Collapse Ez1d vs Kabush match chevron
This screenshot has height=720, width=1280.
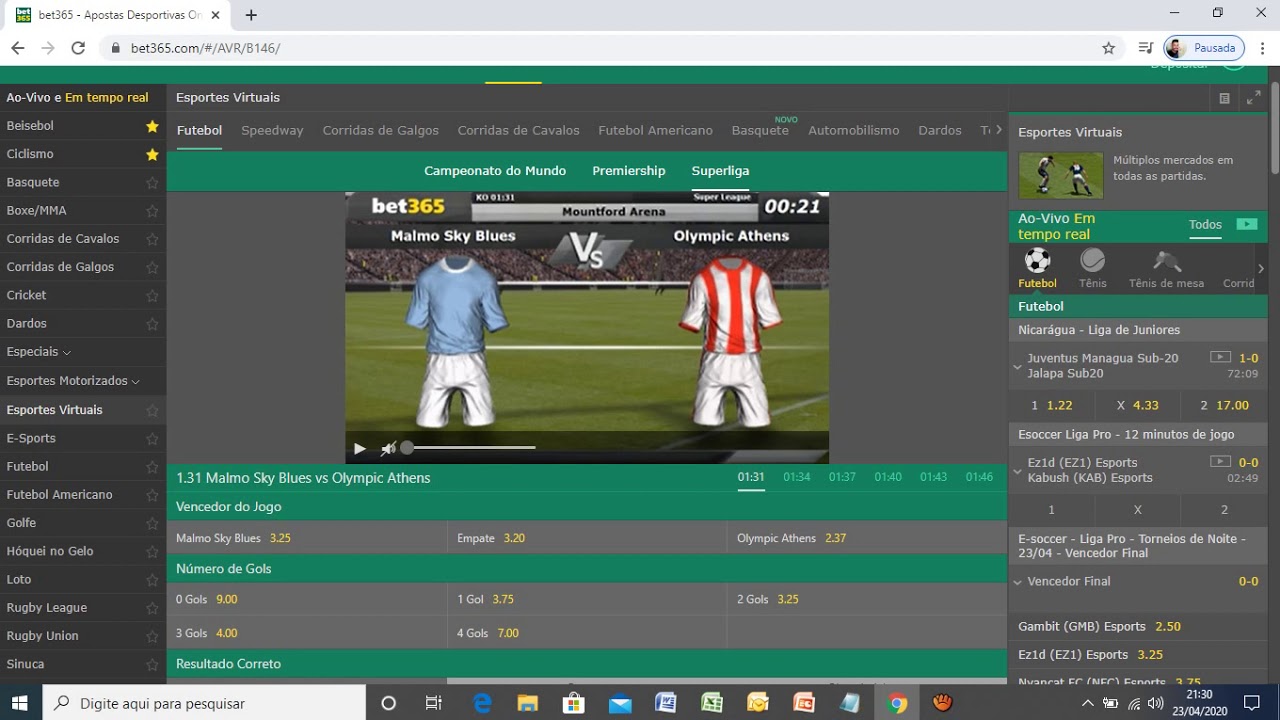pyautogui.click(x=1017, y=470)
